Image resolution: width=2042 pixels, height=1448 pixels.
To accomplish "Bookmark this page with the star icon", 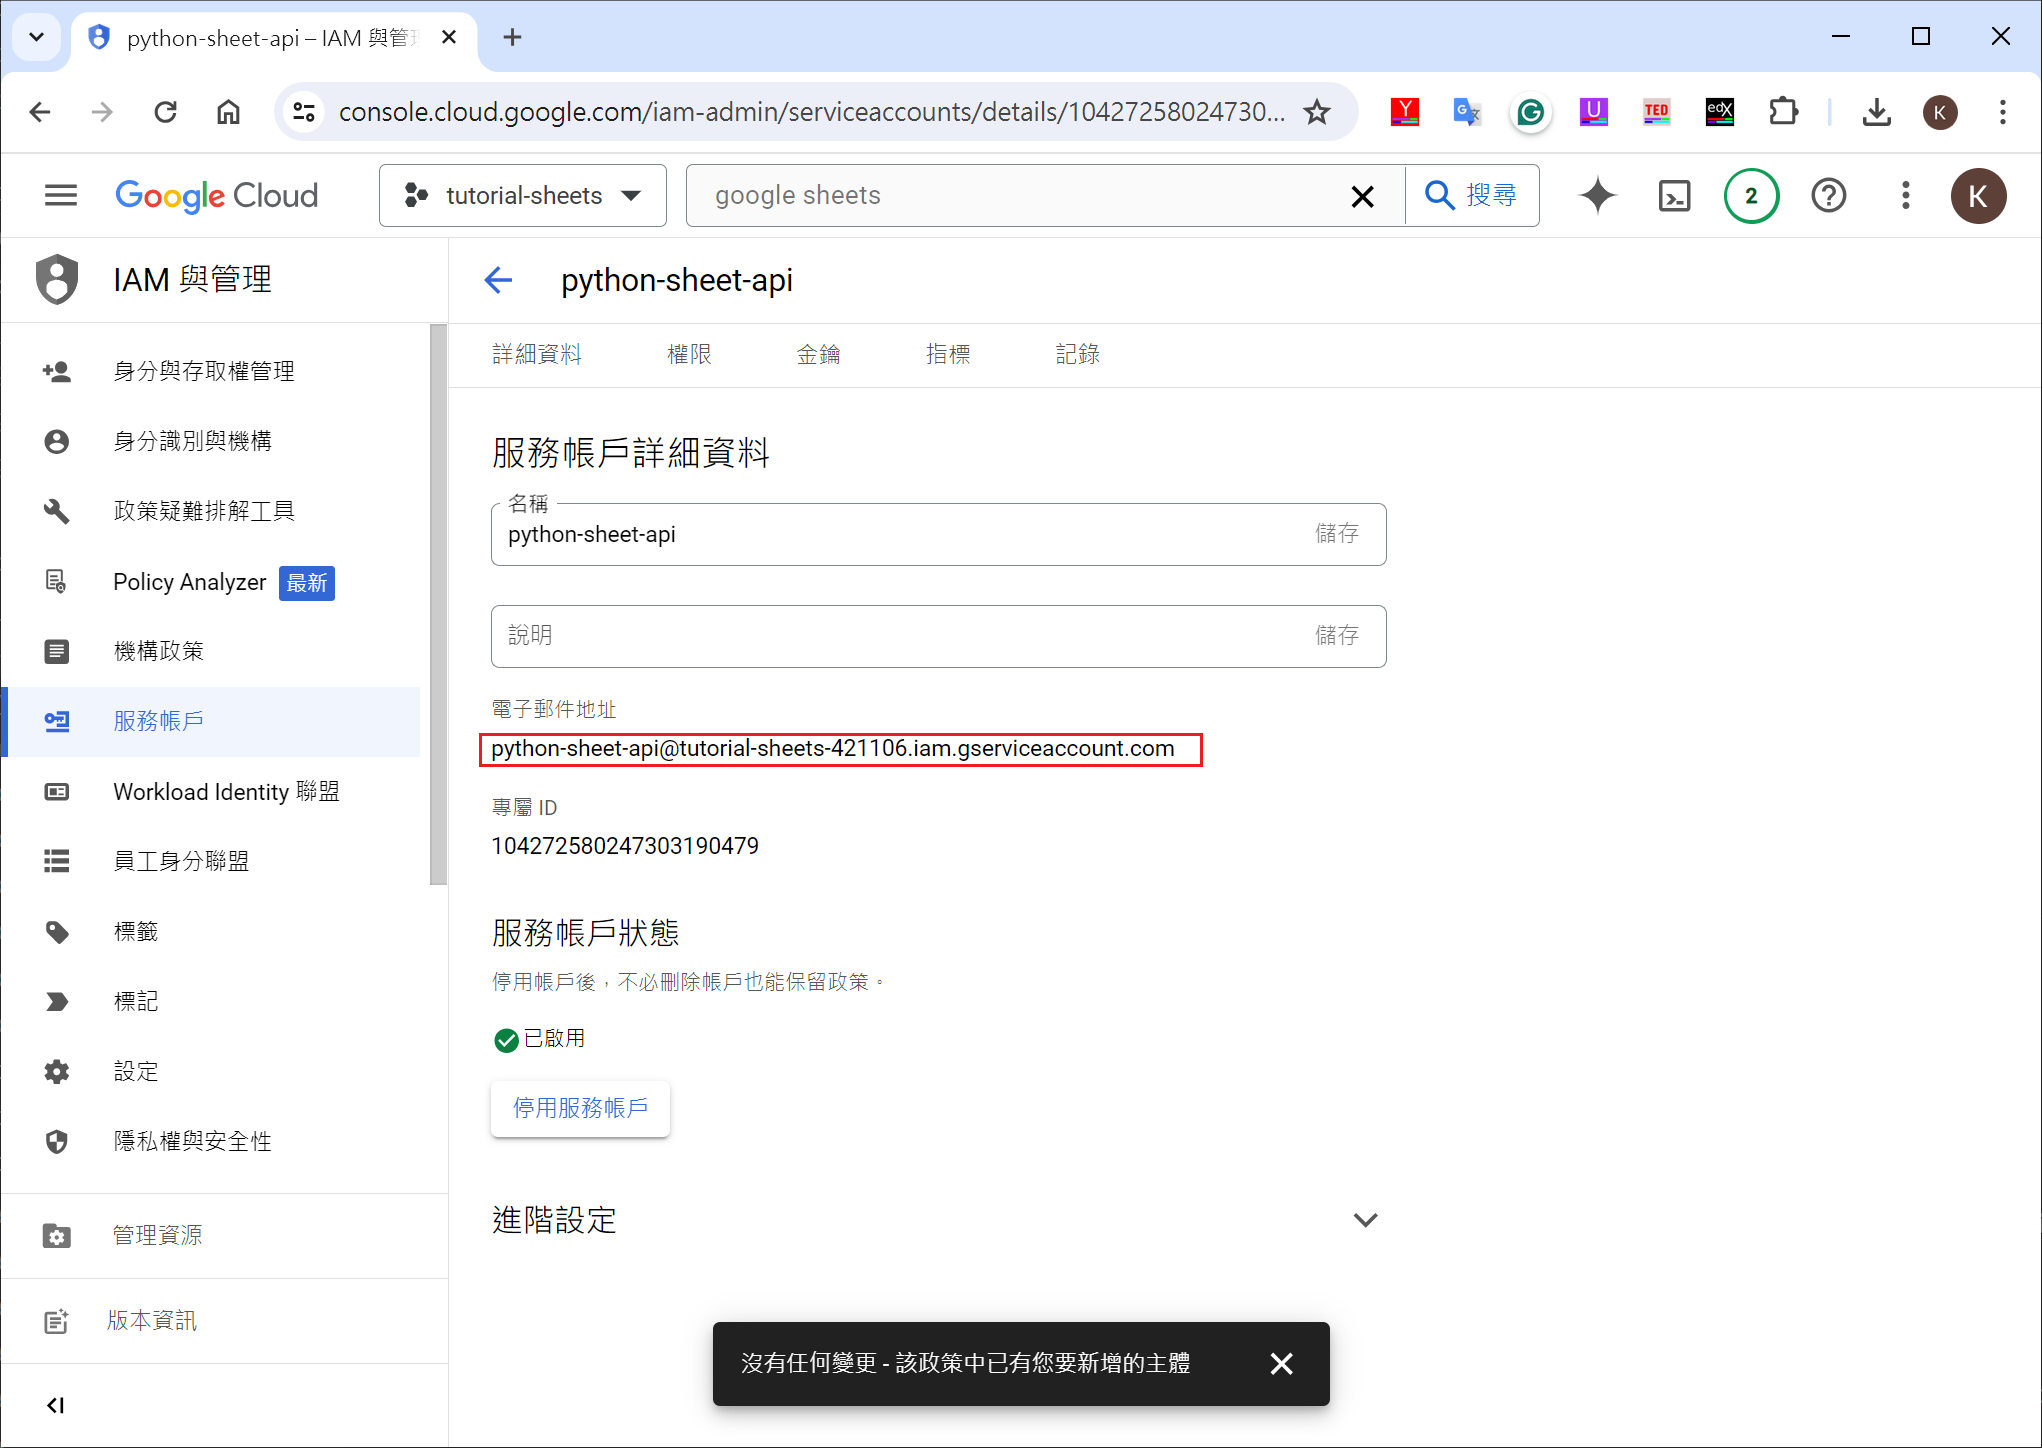I will [x=1317, y=112].
